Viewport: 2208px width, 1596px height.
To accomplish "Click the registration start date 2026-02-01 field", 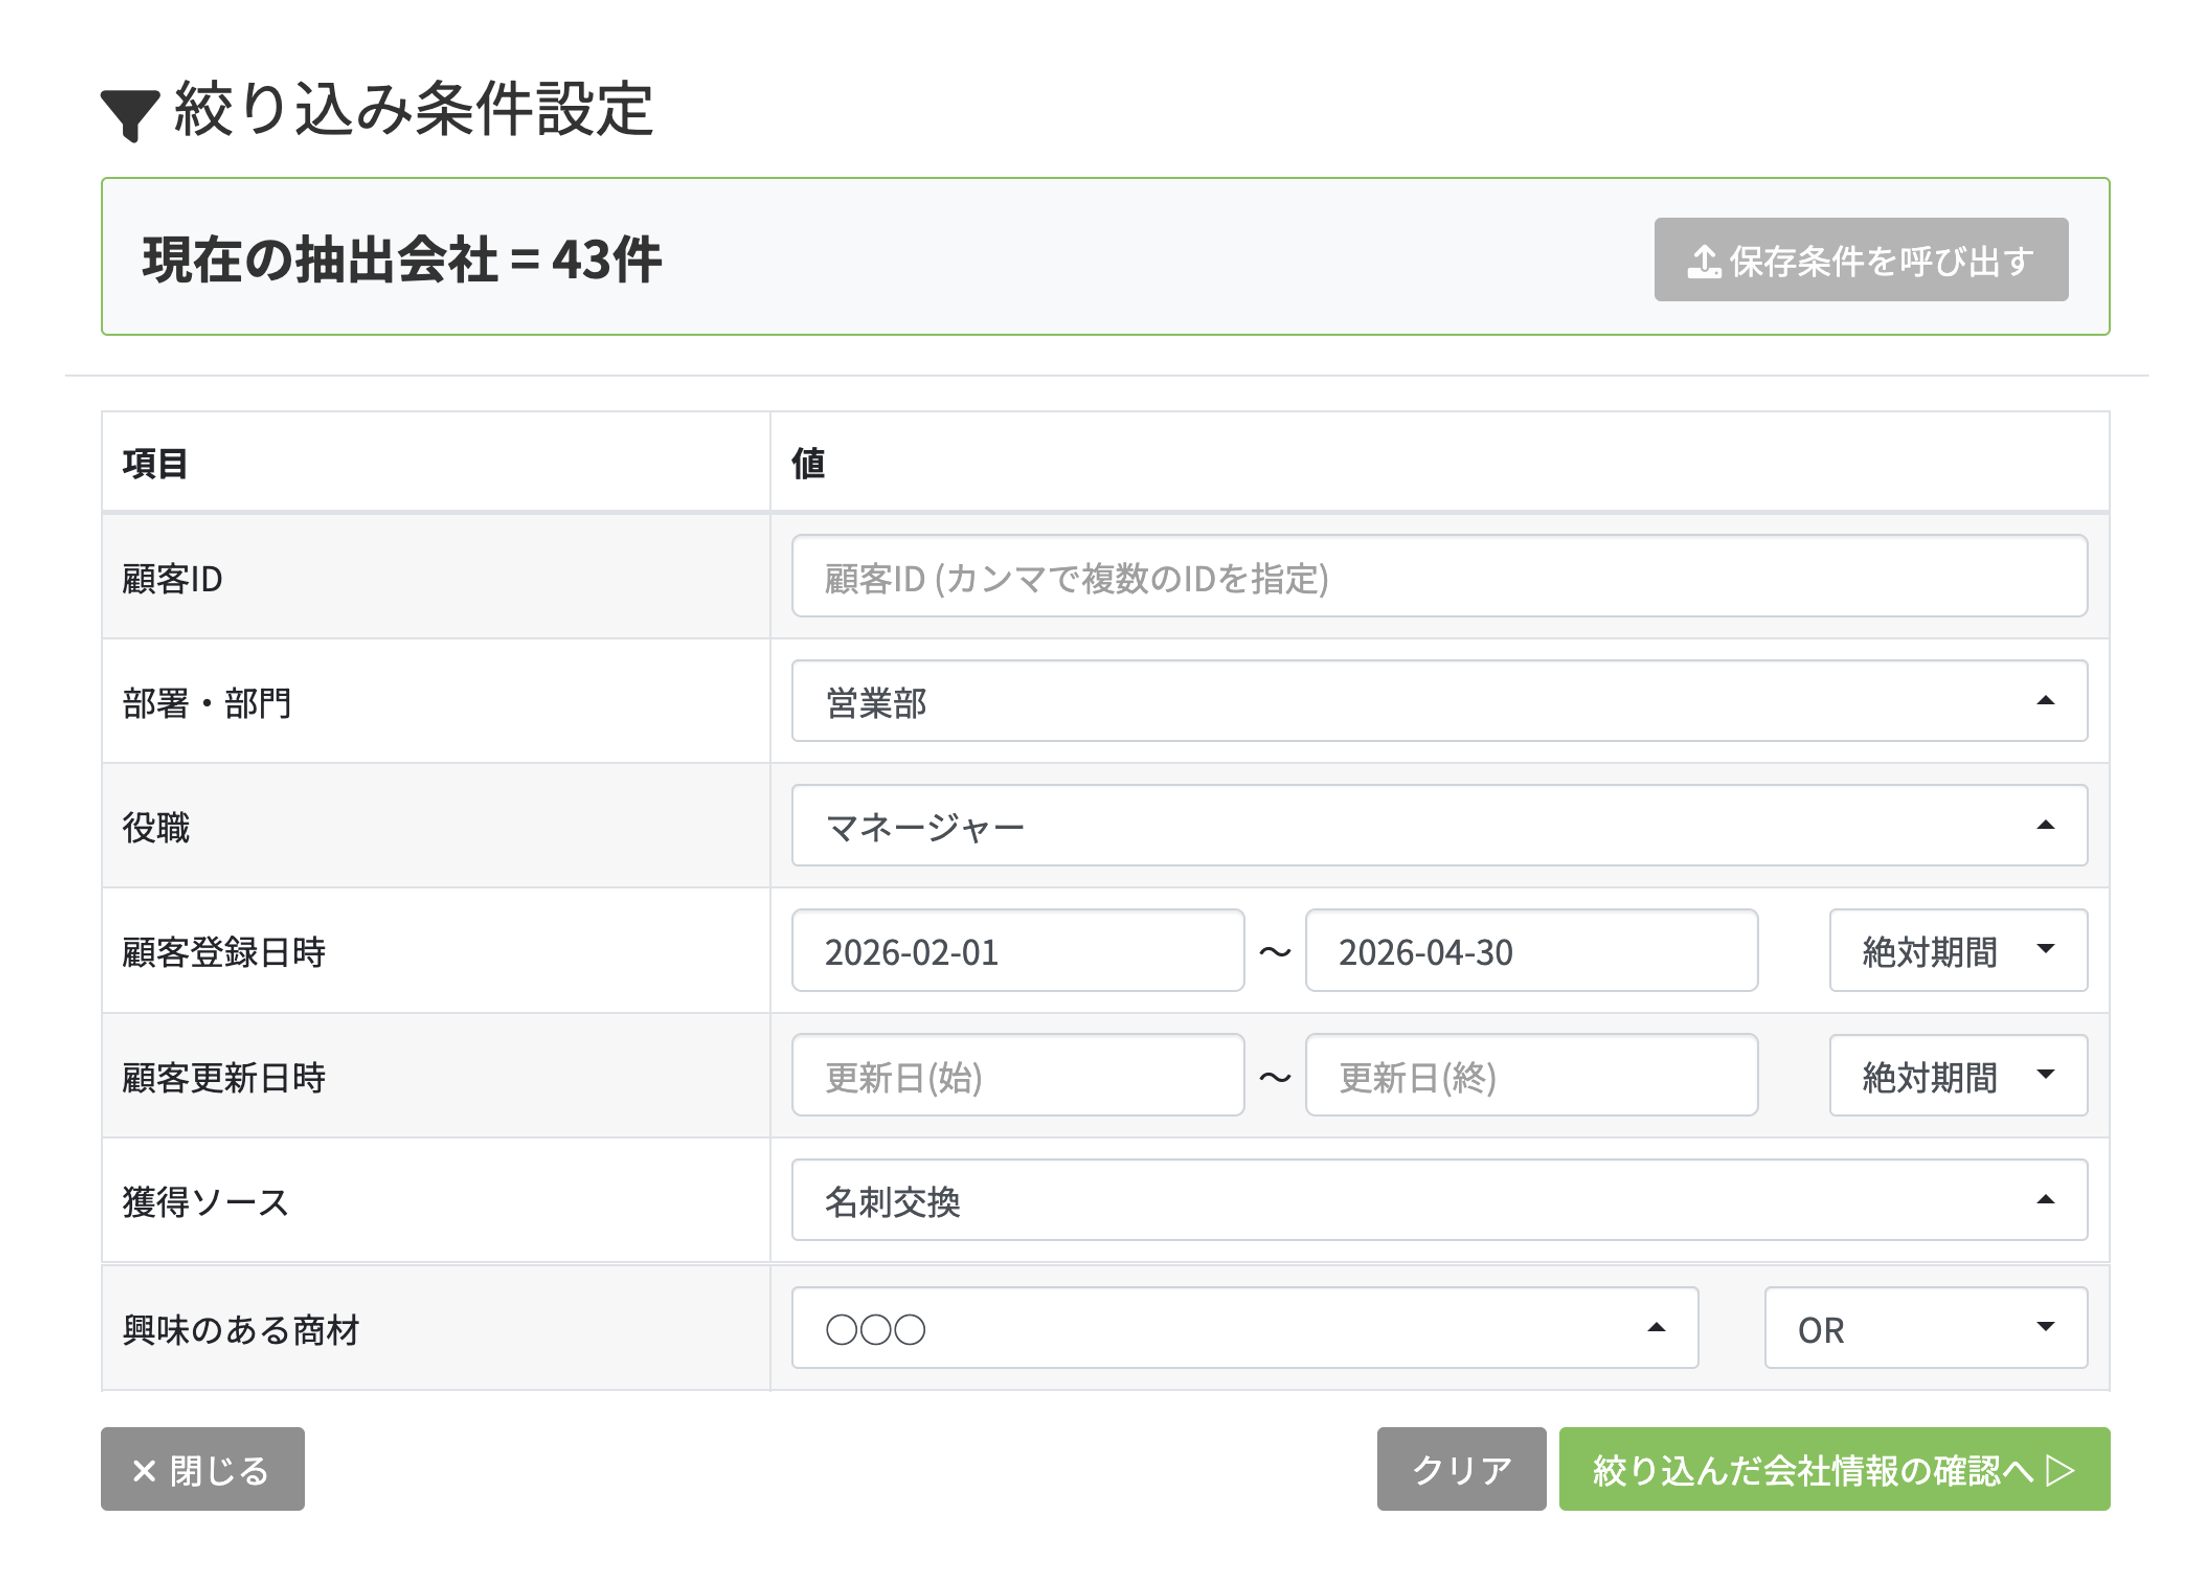I will (x=1017, y=951).
